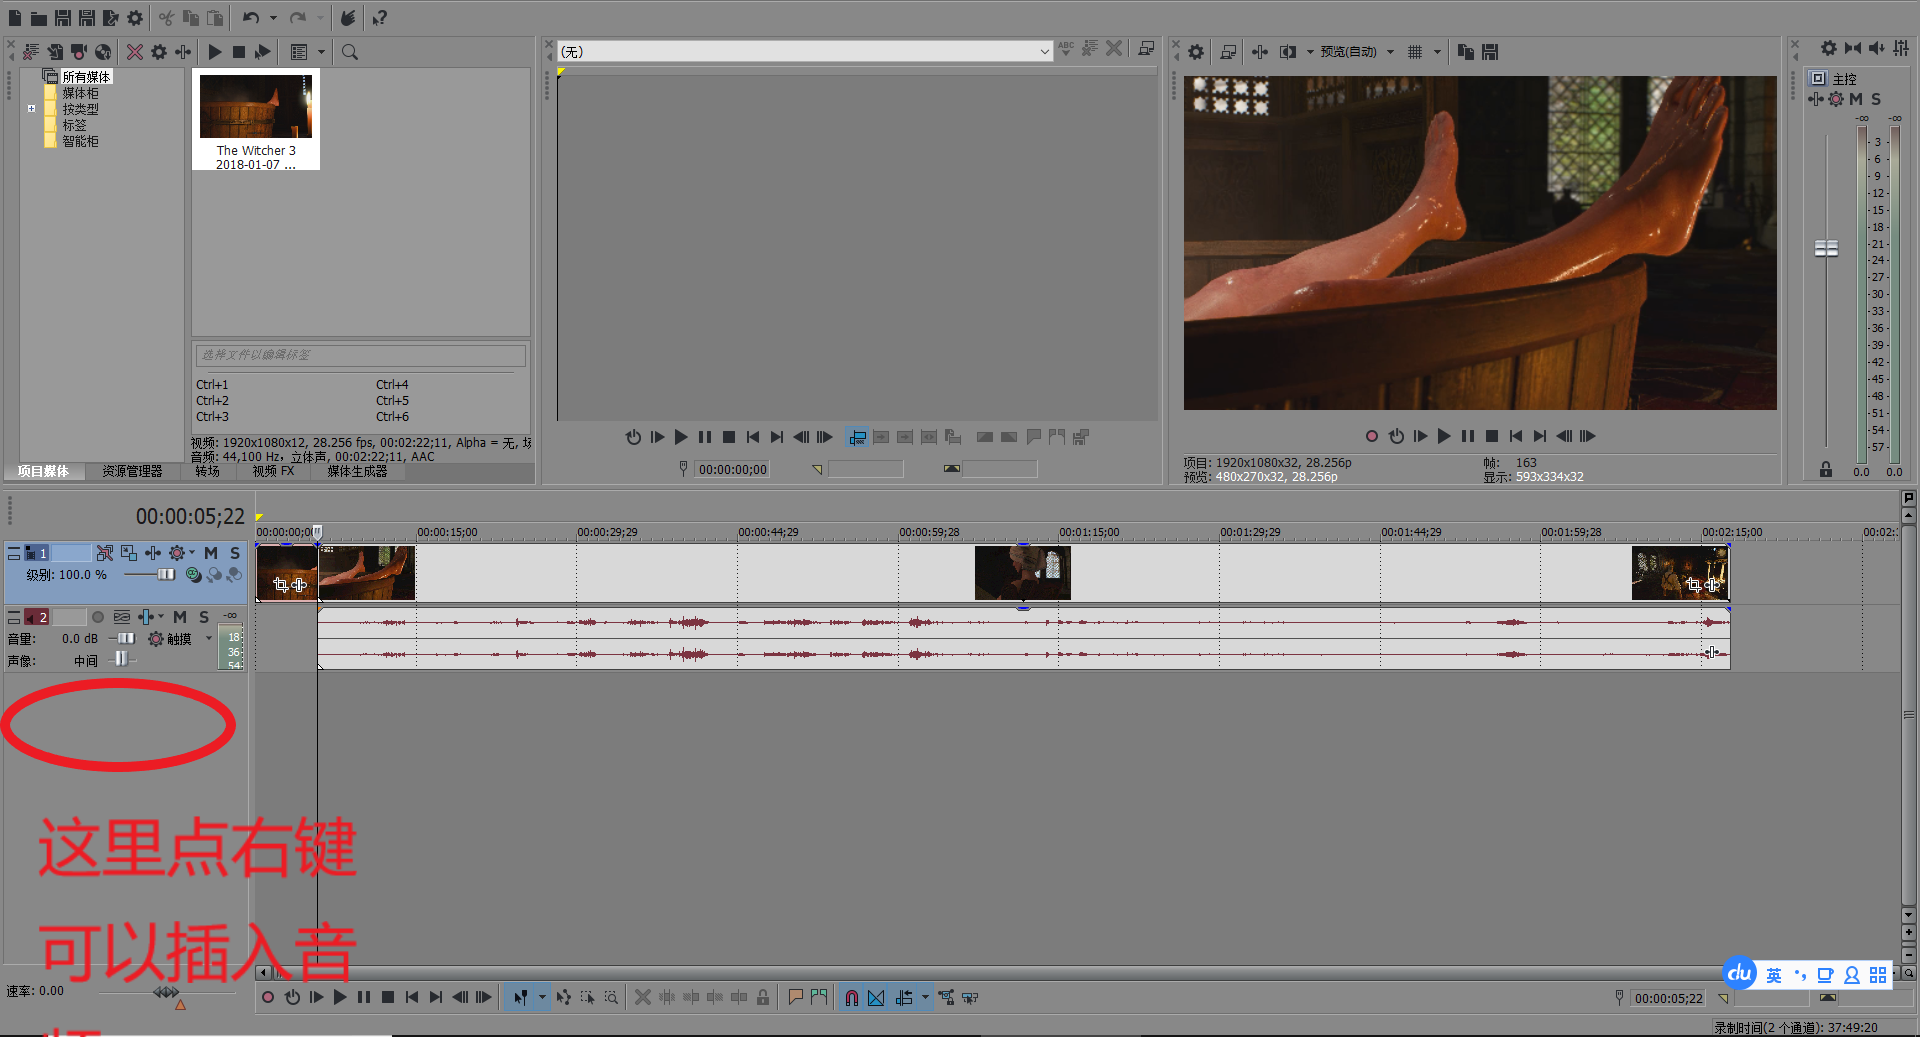Play the timeline from the bottom transport bar
This screenshot has width=1920, height=1037.
(340, 997)
